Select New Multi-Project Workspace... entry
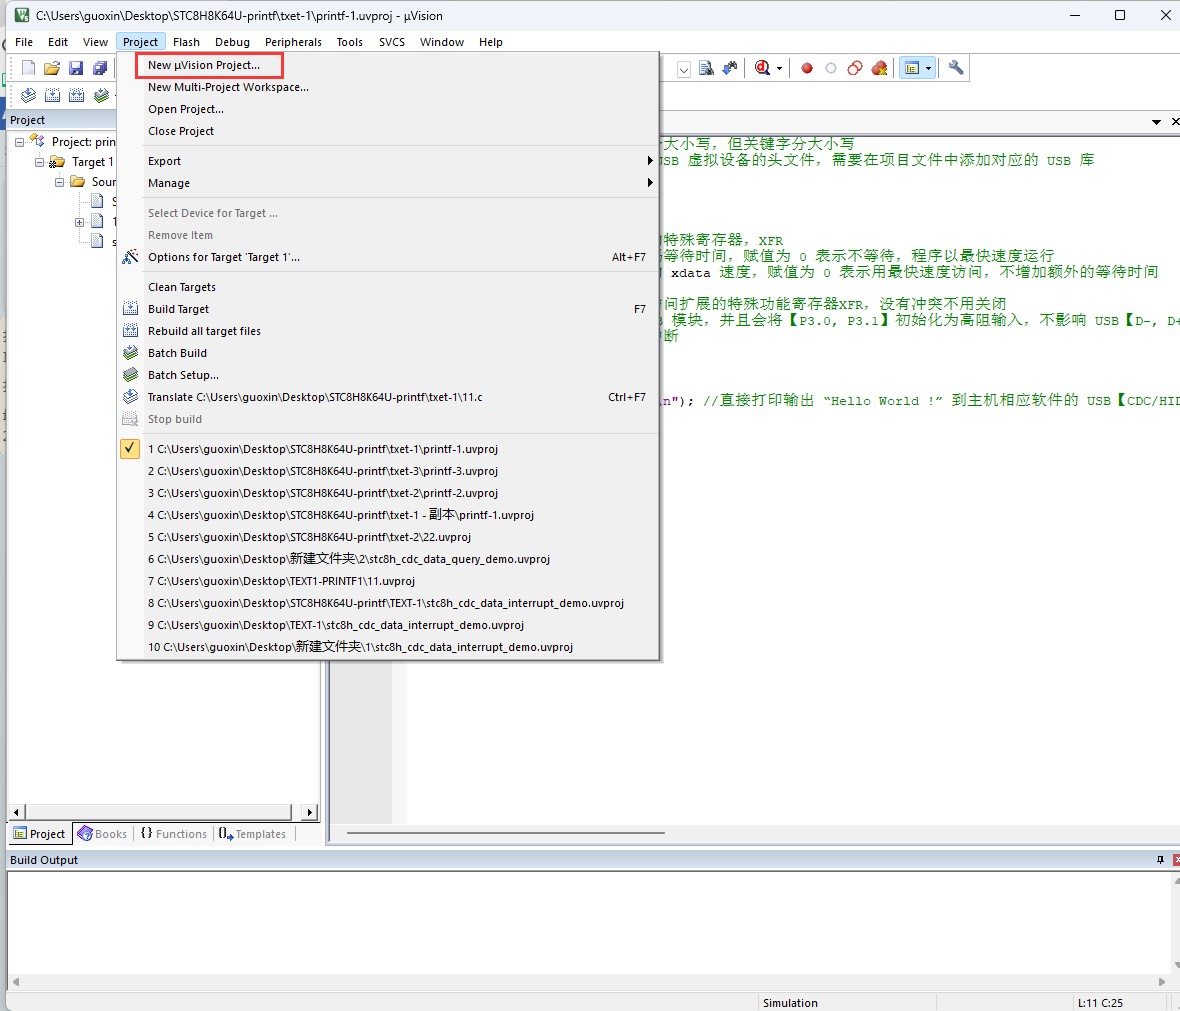Viewport: 1180px width, 1011px height. [228, 87]
